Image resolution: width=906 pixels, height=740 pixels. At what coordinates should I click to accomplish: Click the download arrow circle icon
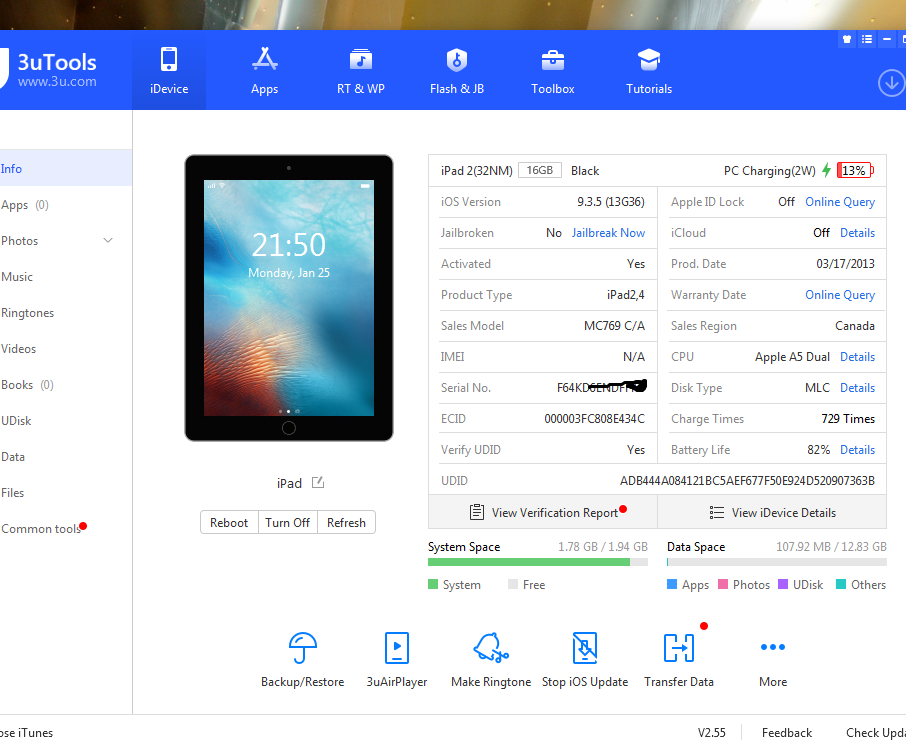pos(892,83)
